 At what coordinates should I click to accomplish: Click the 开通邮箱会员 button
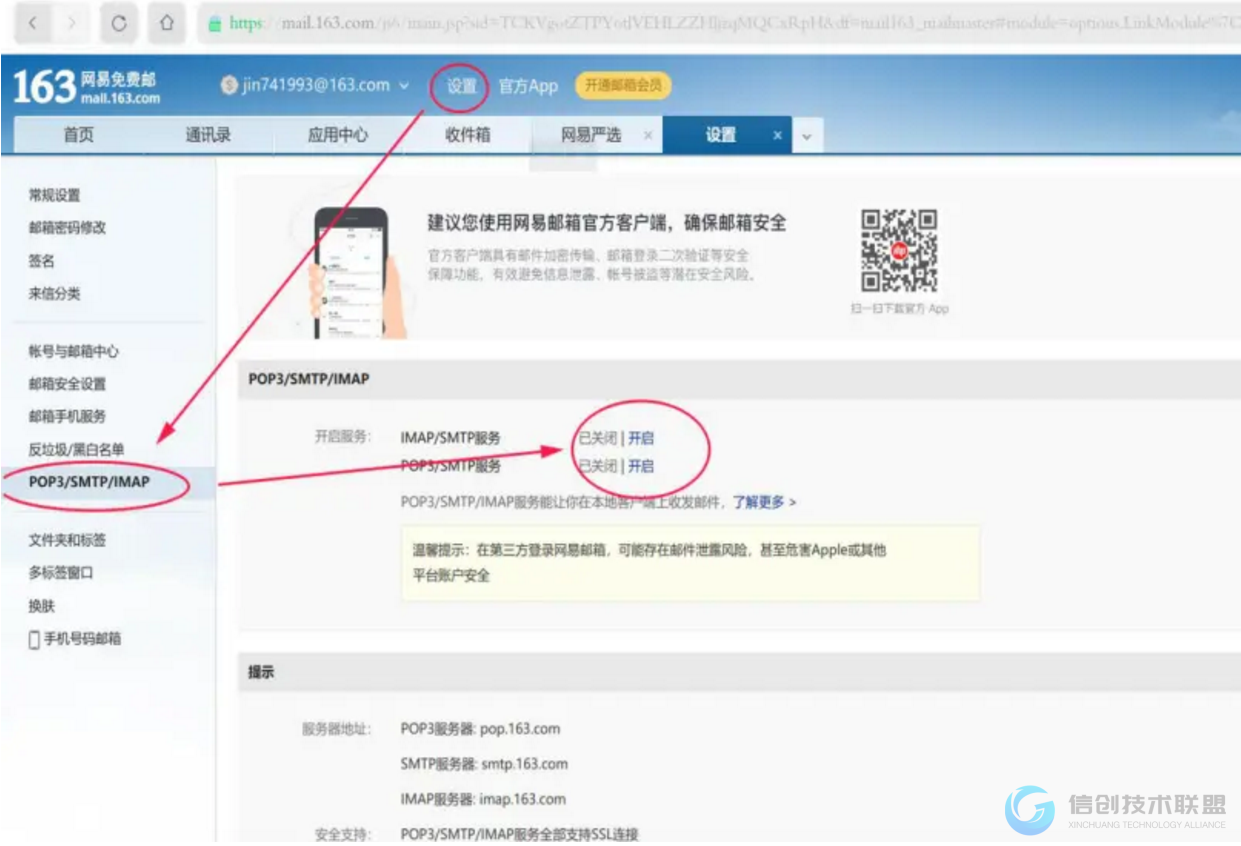click(x=623, y=86)
